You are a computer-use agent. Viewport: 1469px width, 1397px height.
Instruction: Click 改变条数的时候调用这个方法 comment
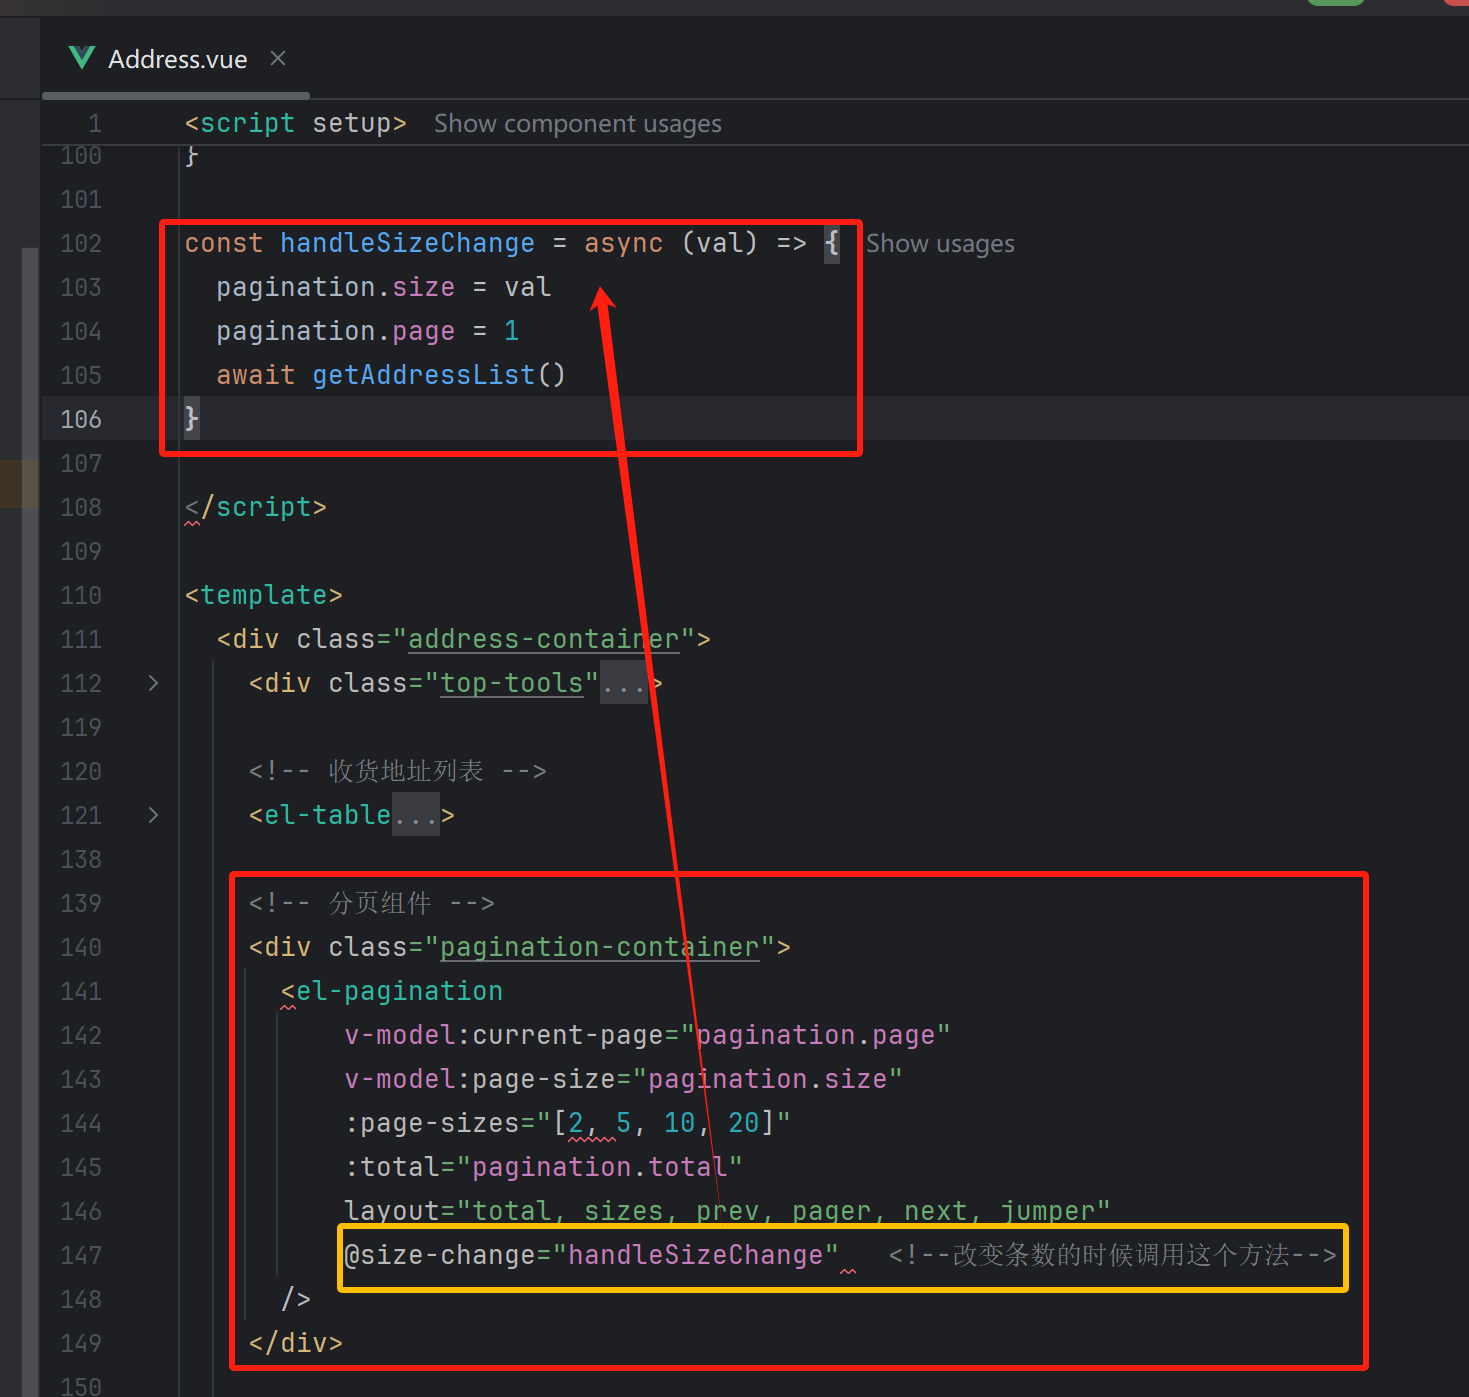pos(1113,1255)
